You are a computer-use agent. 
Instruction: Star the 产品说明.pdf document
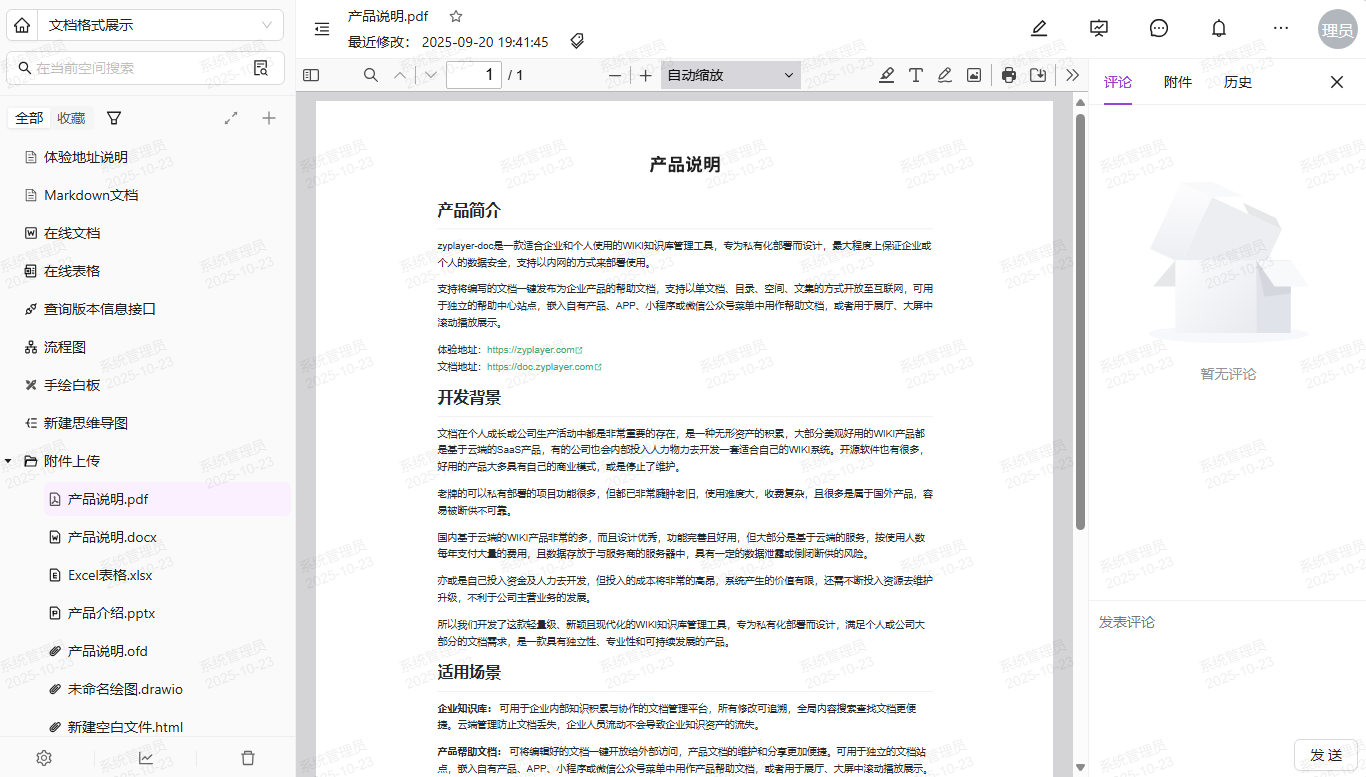pos(456,16)
